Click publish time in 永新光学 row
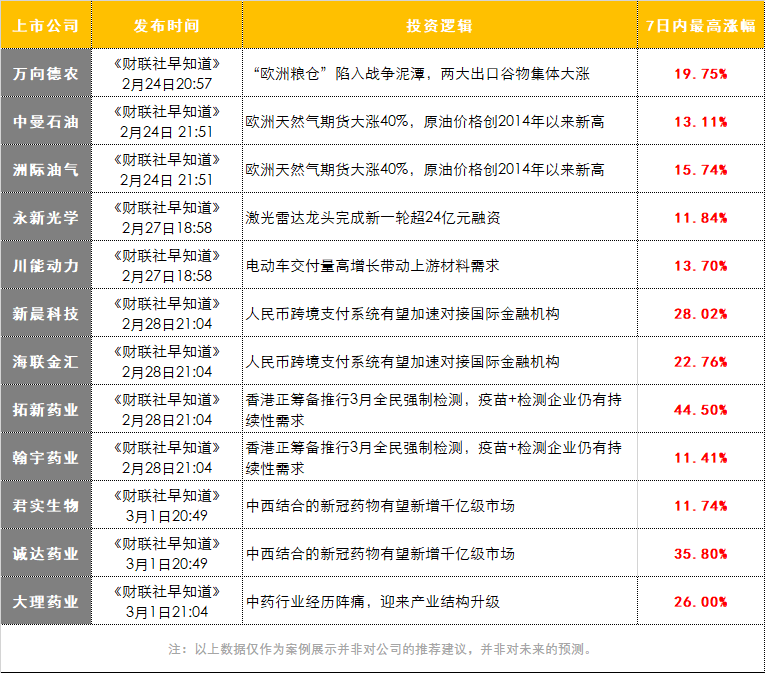This screenshot has height=673, width=765. pyautogui.click(x=167, y=218)
